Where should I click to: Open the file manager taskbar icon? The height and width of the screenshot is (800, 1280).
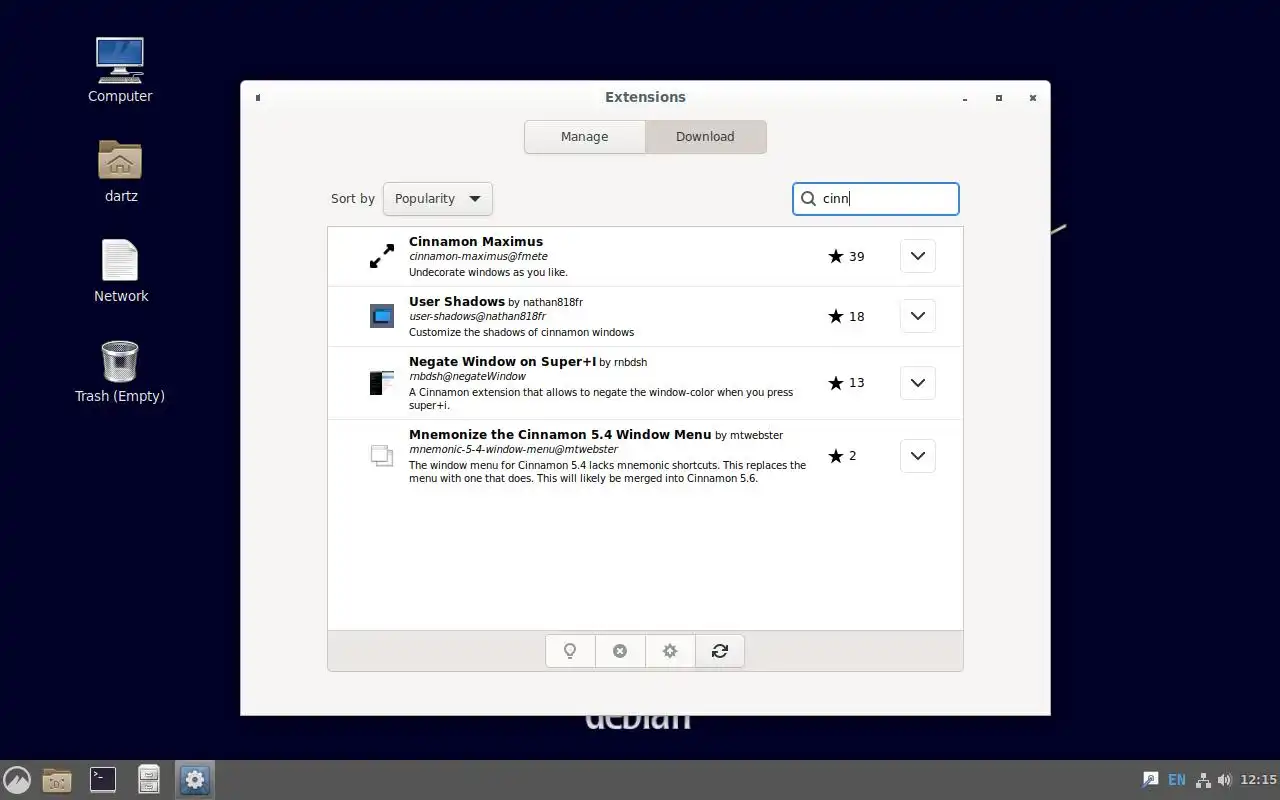(x=149, y=780)
